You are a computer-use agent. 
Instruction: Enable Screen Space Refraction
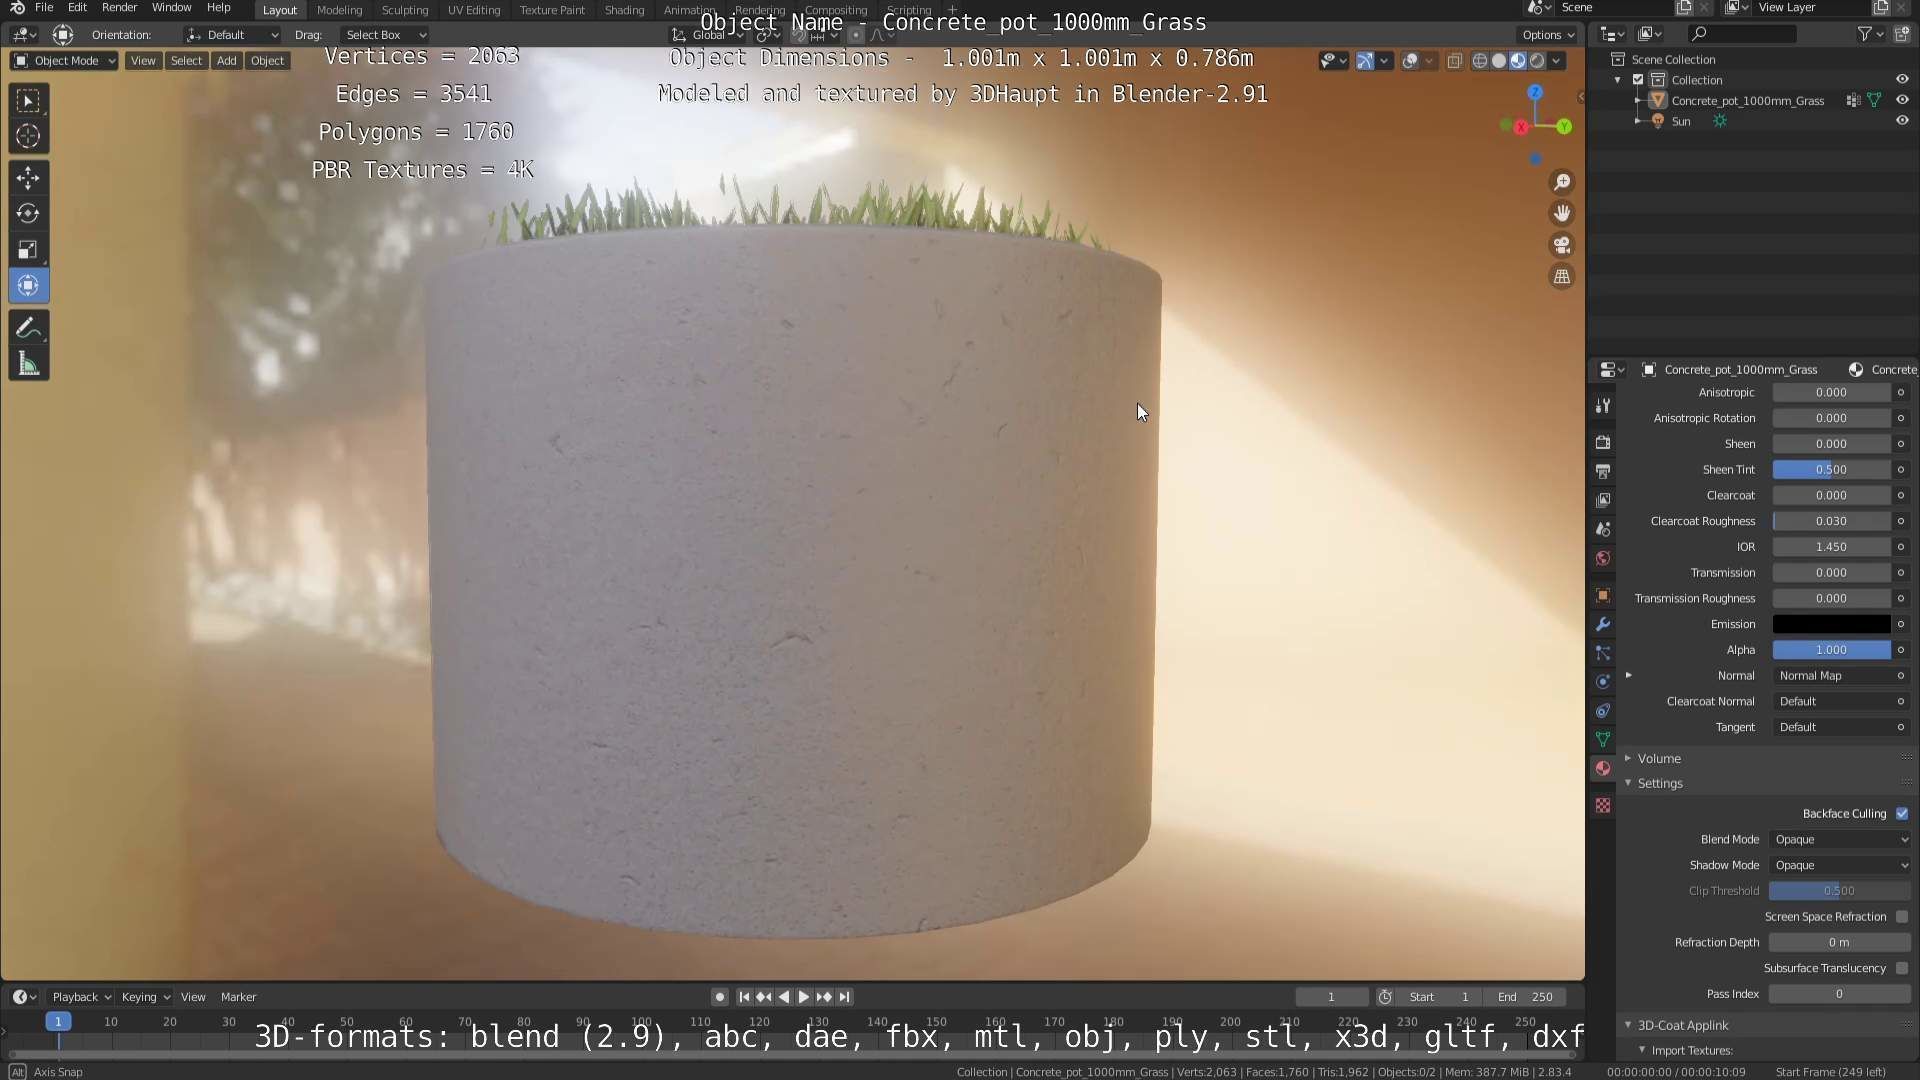pos(1902,917)
